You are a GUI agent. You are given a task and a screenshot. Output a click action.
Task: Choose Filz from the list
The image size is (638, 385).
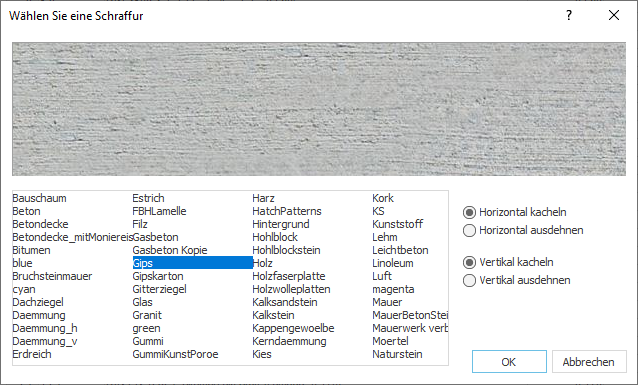click(x=140, y=224)
